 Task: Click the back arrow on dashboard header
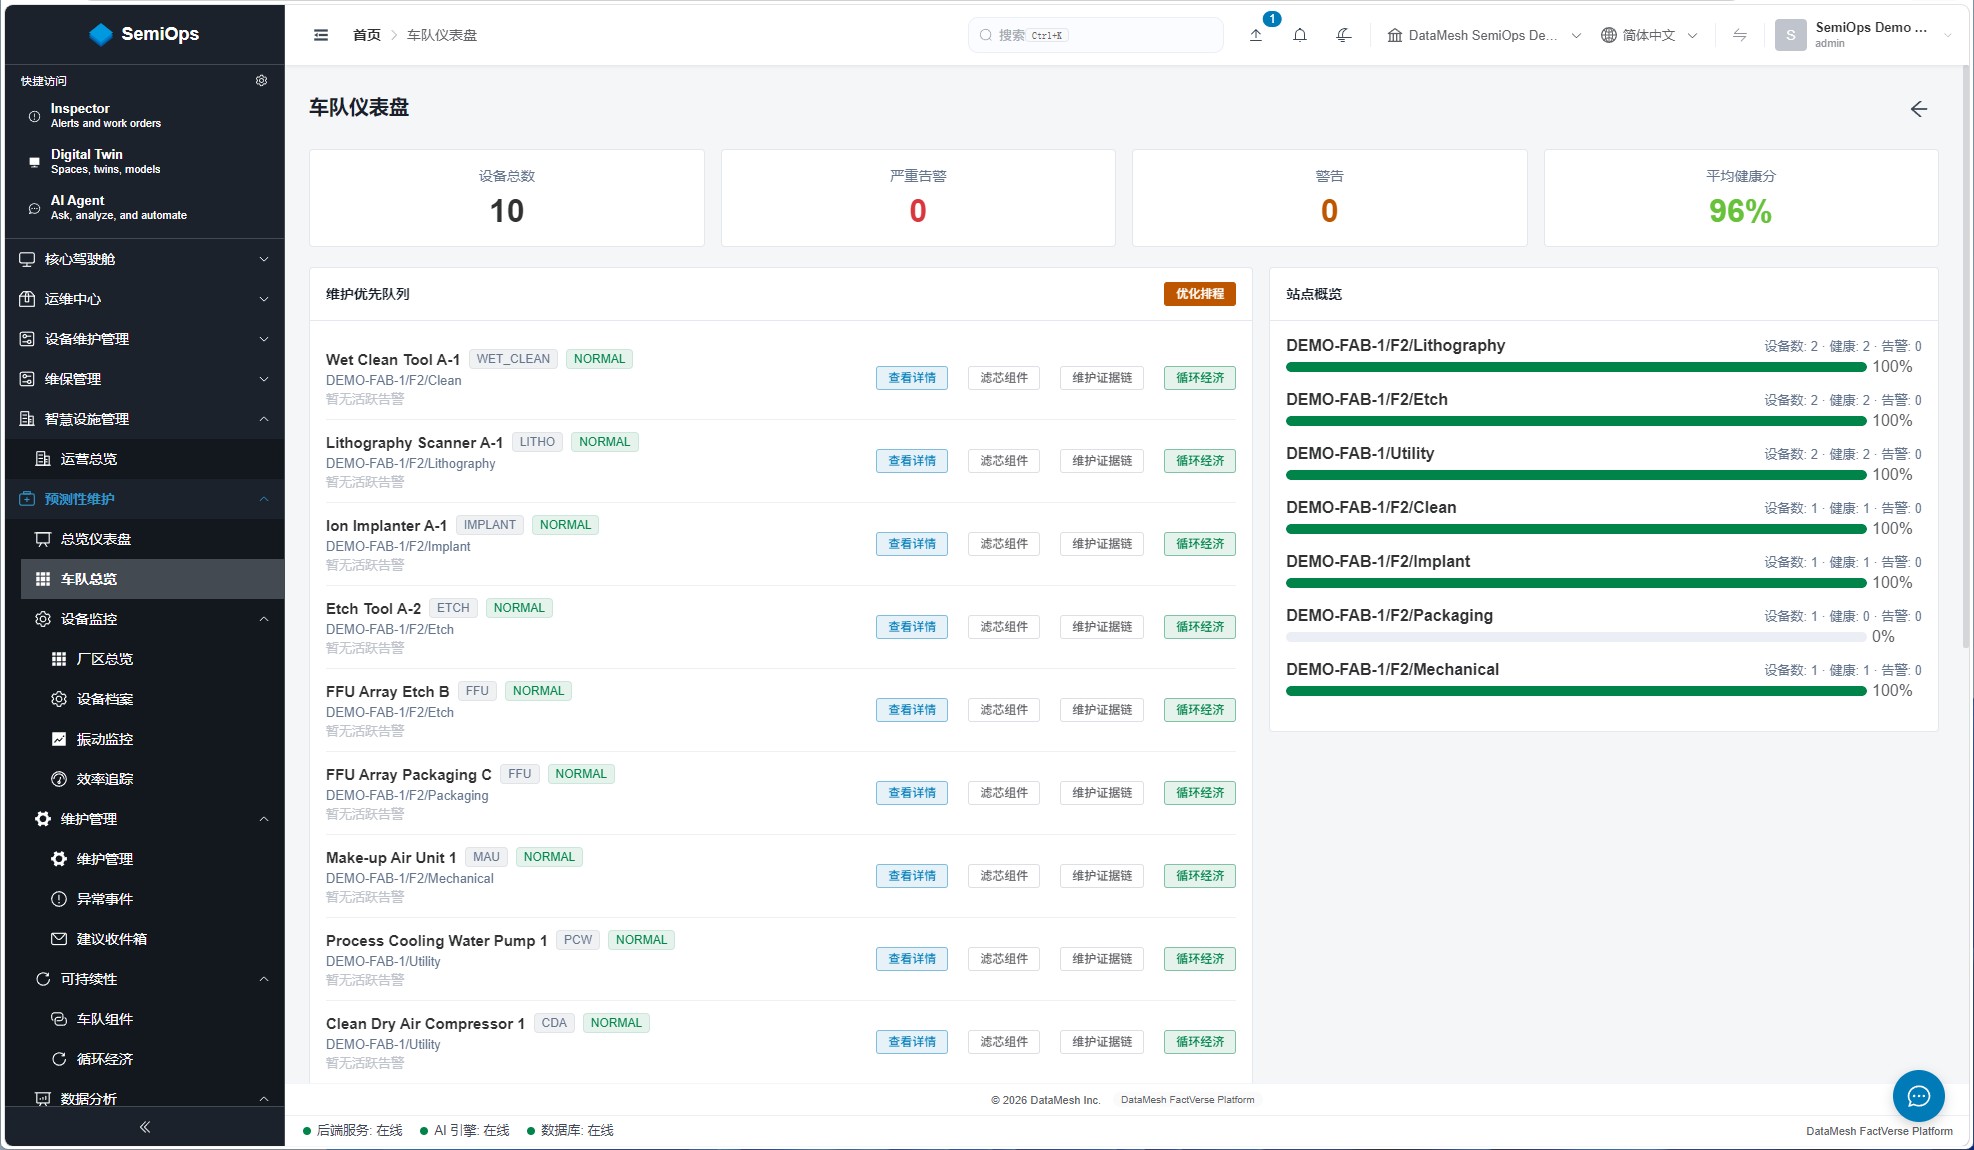pos(1918,109)
